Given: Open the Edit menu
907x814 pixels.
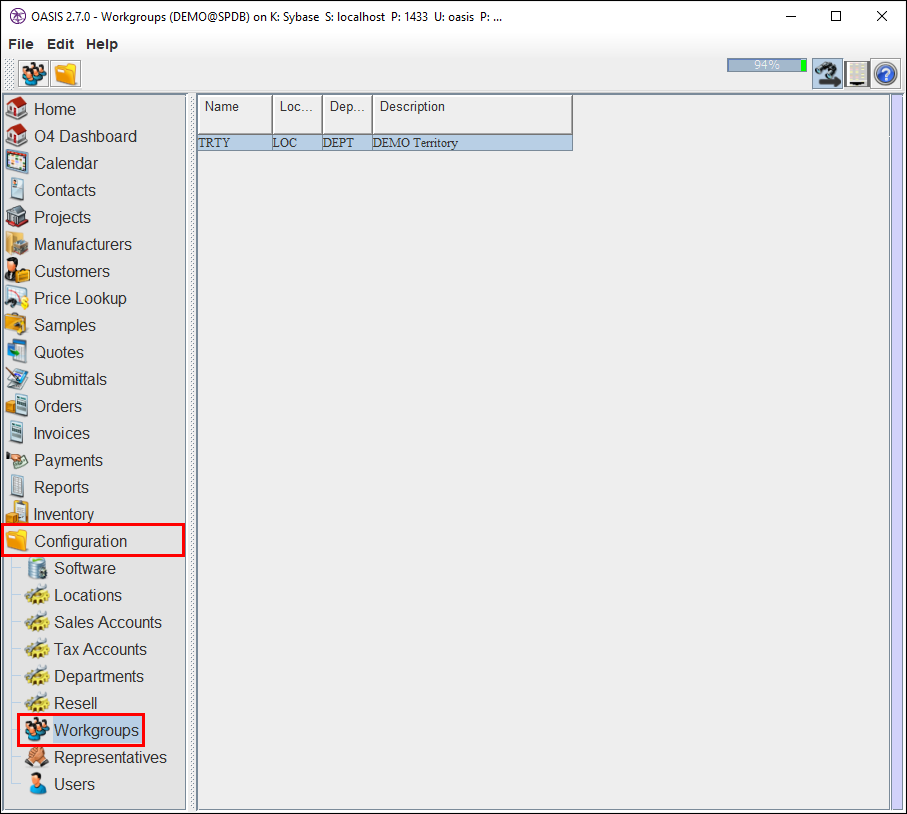Looking at the screenshot, I should point(60,44).
